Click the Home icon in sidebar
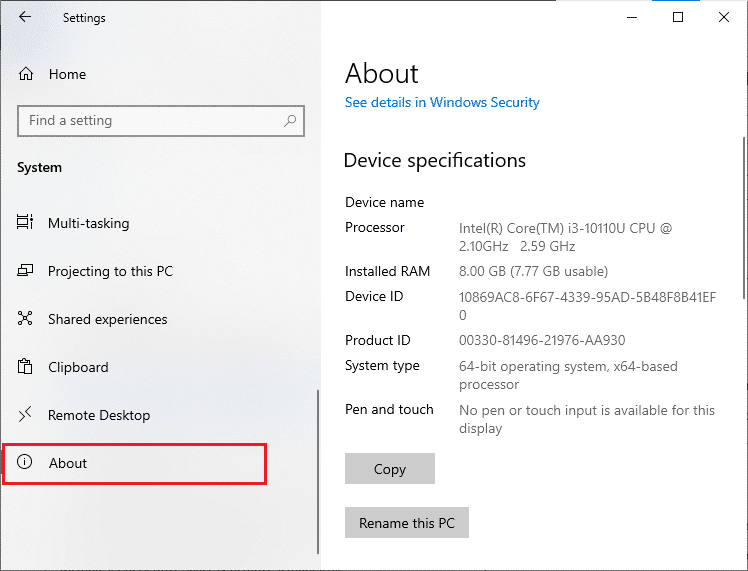The height and width of the screenshot is (571, 748). pos(27,74)
